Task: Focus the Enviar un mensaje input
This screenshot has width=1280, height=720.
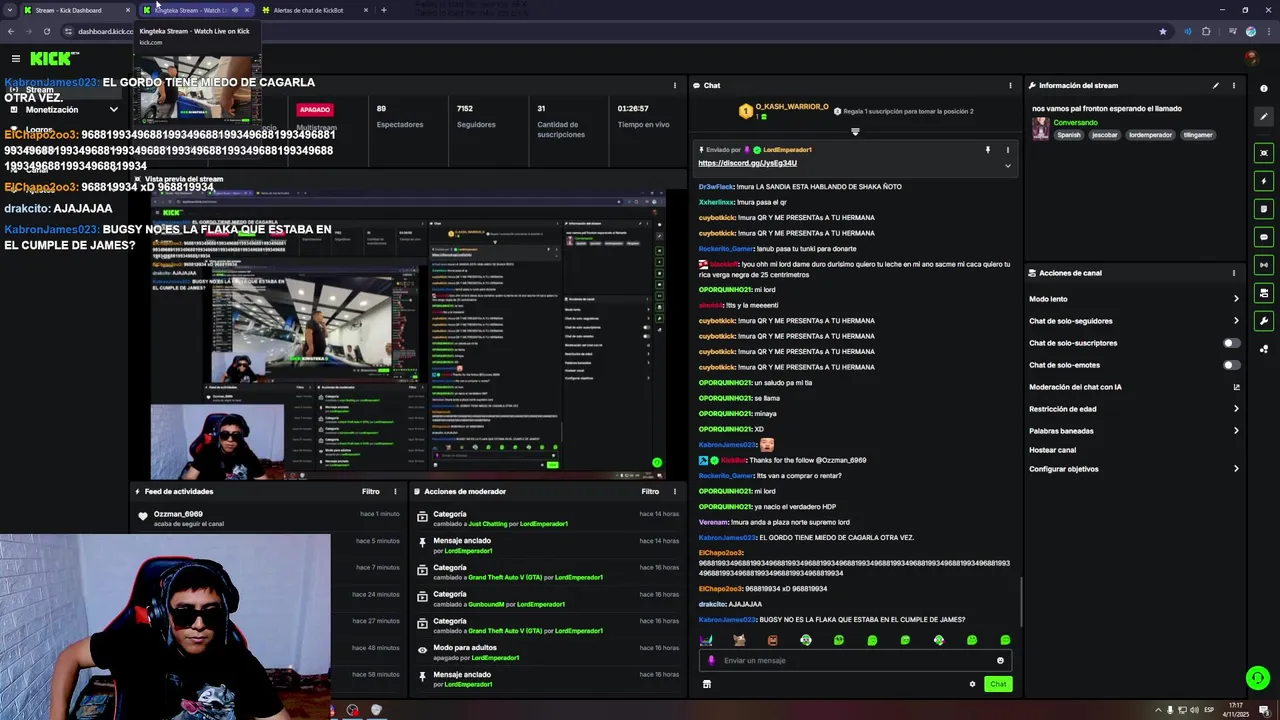Action: click(x=855, y=660)
